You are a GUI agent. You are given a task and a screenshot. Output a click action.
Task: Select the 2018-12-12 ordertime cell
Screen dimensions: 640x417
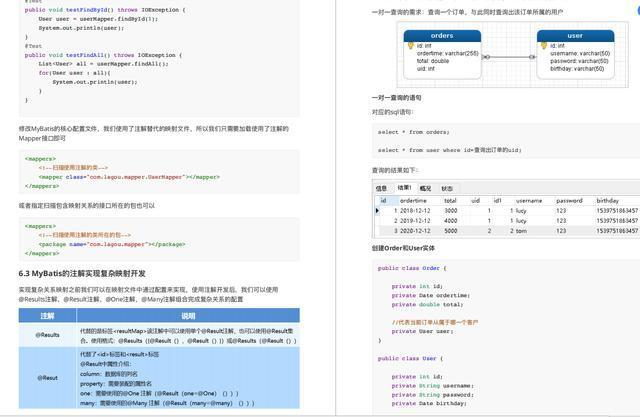pos(415,211)
